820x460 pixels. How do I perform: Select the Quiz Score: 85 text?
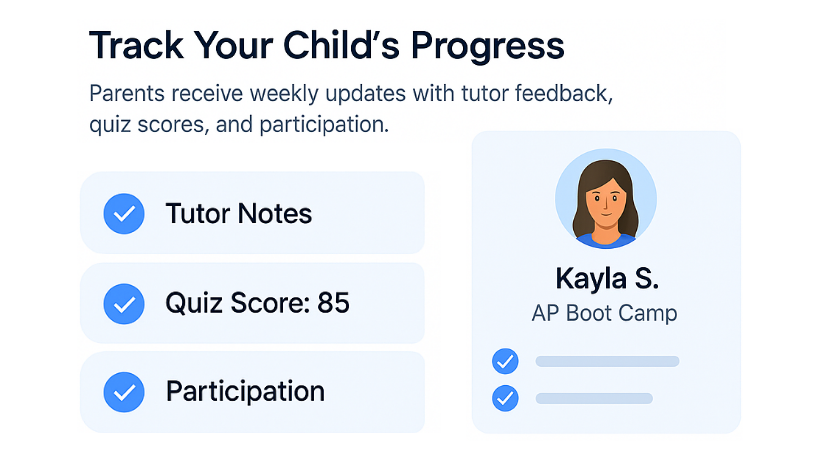(257, 303)
